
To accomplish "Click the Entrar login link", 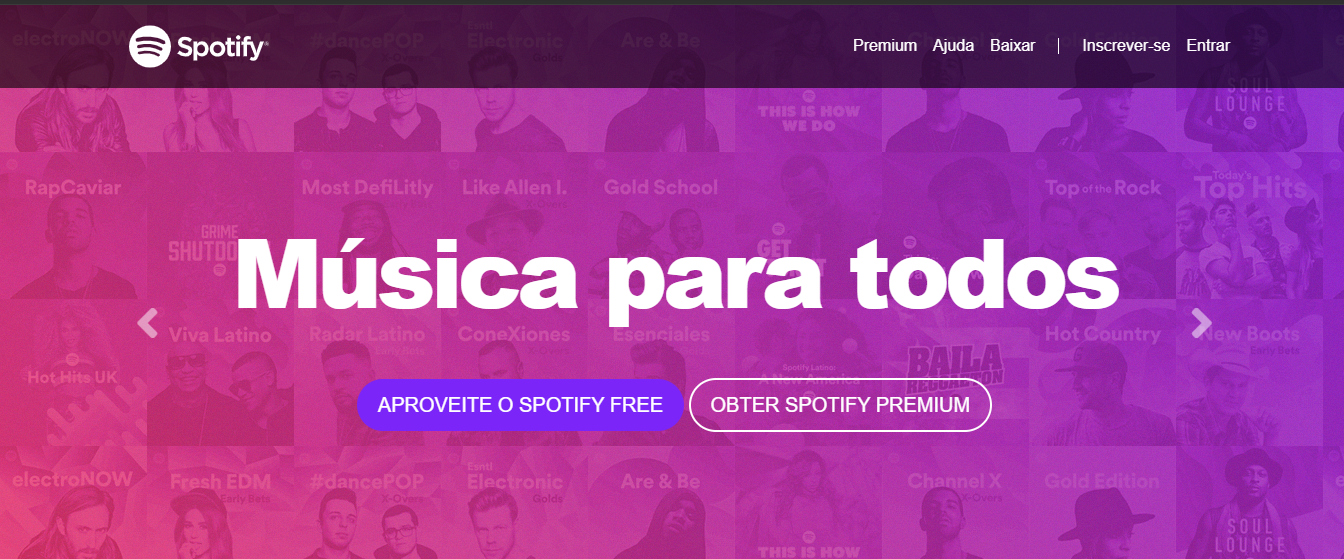I will [1208, 45].
